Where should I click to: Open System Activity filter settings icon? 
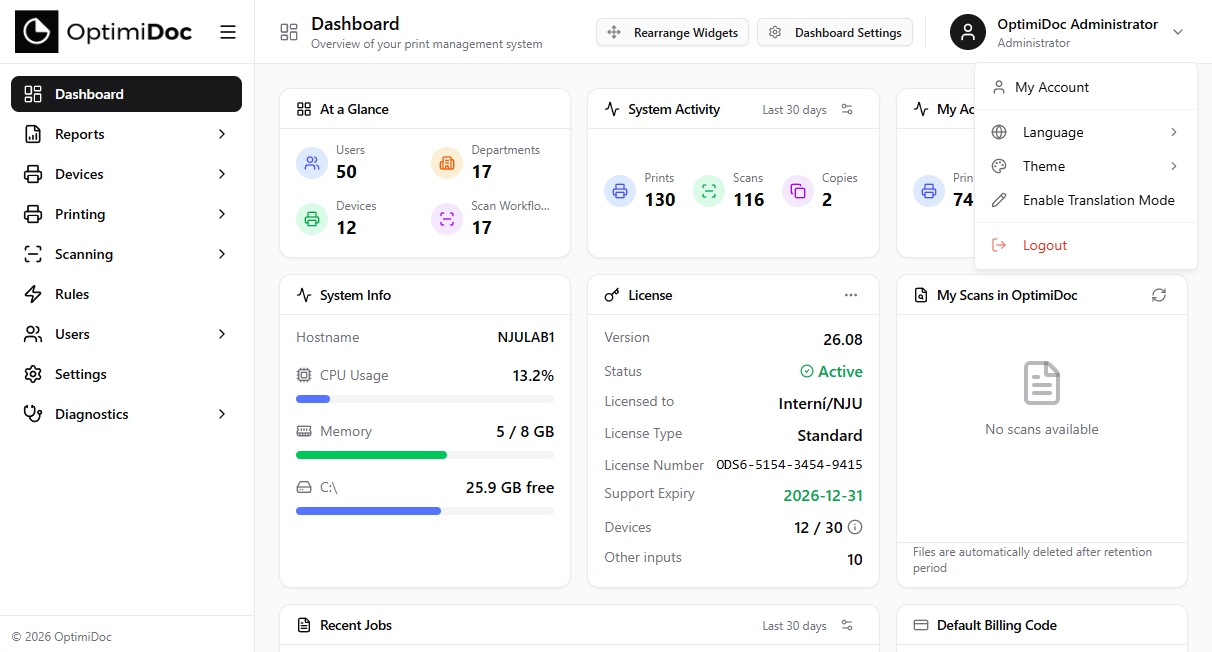pyautogui.click(x=847, y=109)
